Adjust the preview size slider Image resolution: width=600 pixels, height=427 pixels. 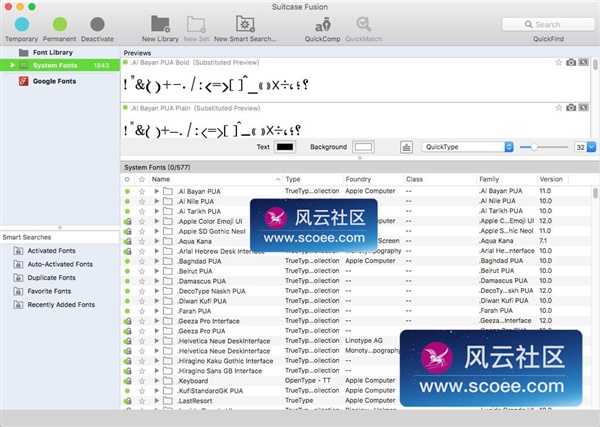tap(534, 147)
